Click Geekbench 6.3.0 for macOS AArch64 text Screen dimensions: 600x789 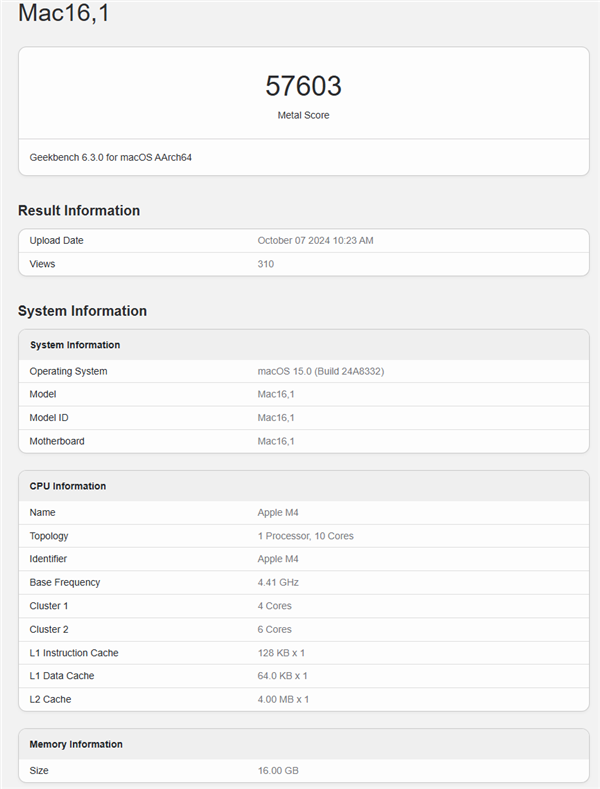[111, 157]
